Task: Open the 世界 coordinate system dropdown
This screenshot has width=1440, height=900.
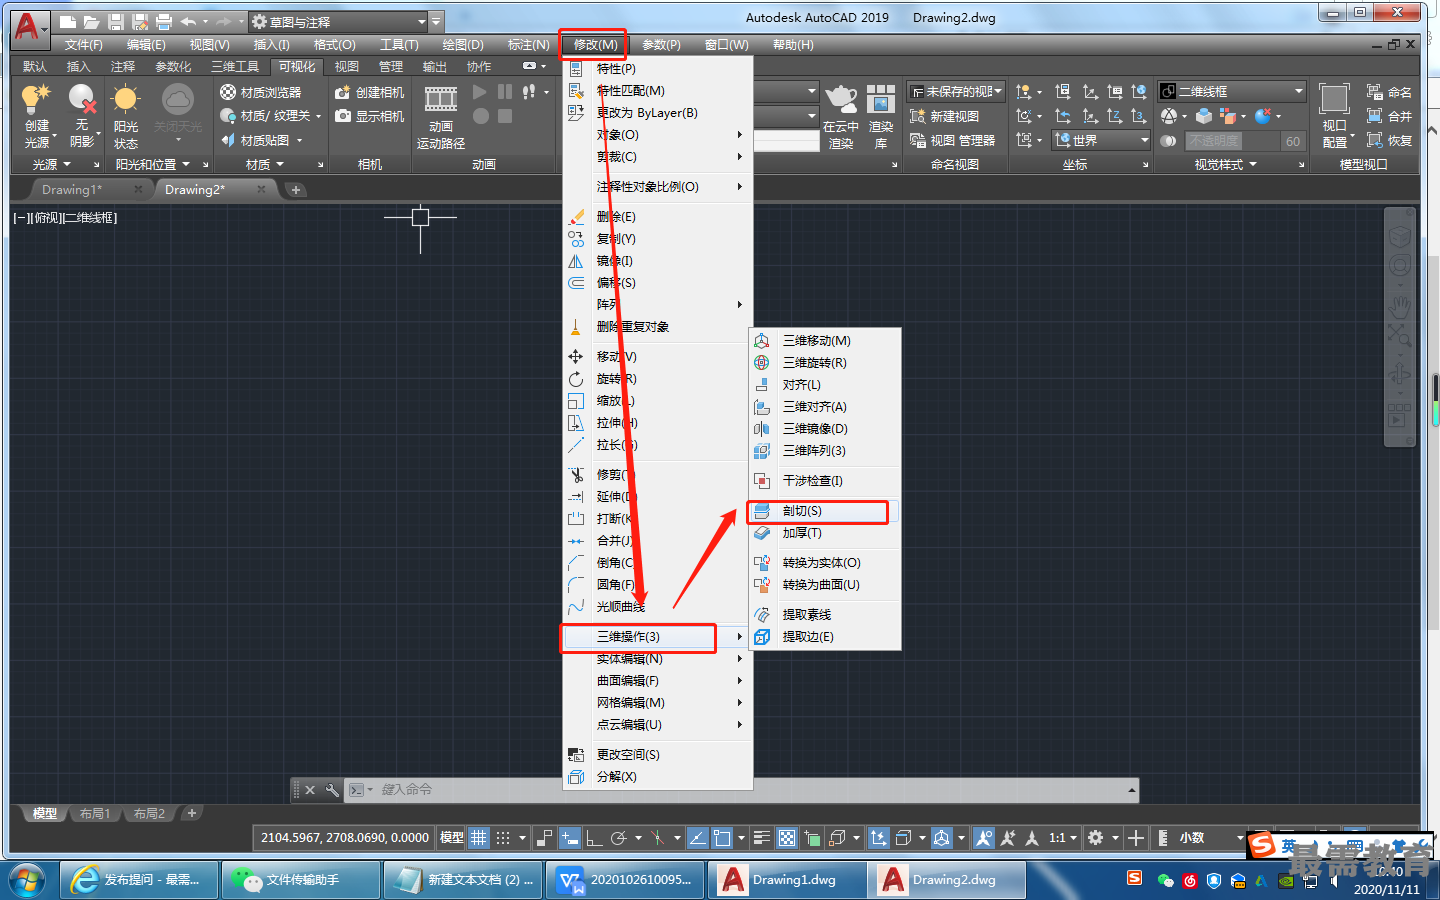Action: tap(1102, 140)
